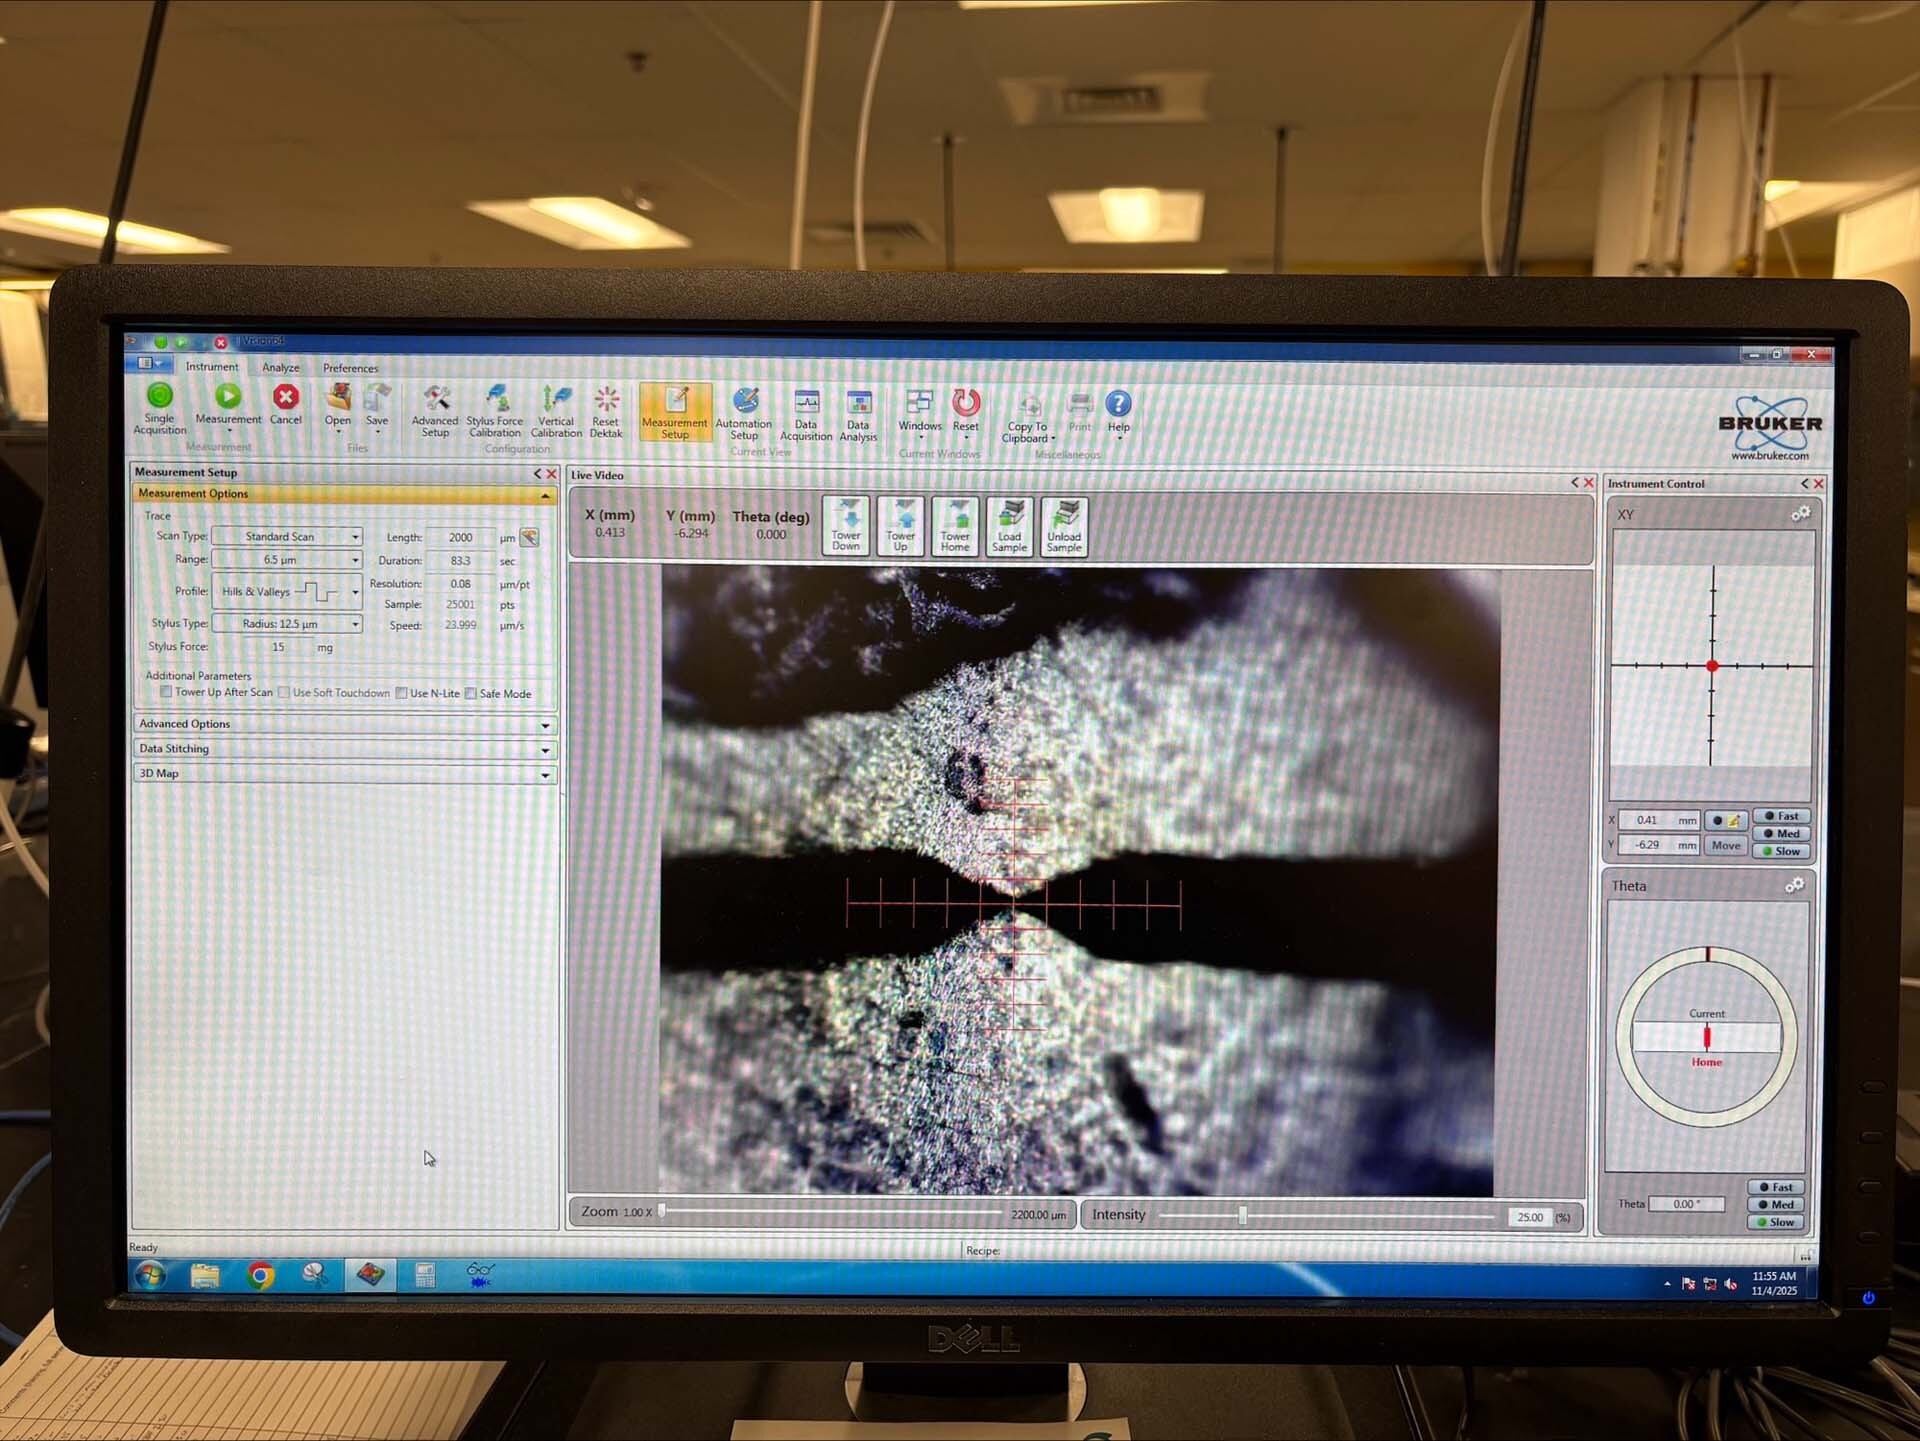
Task: Adjust the Intensity slider handle
Action: pos(1243,1215)
